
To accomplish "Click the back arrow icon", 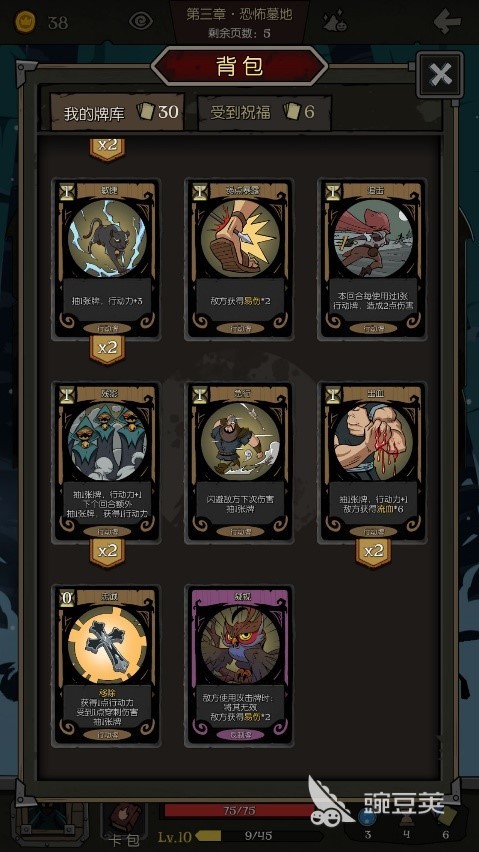I will (447, 22).
